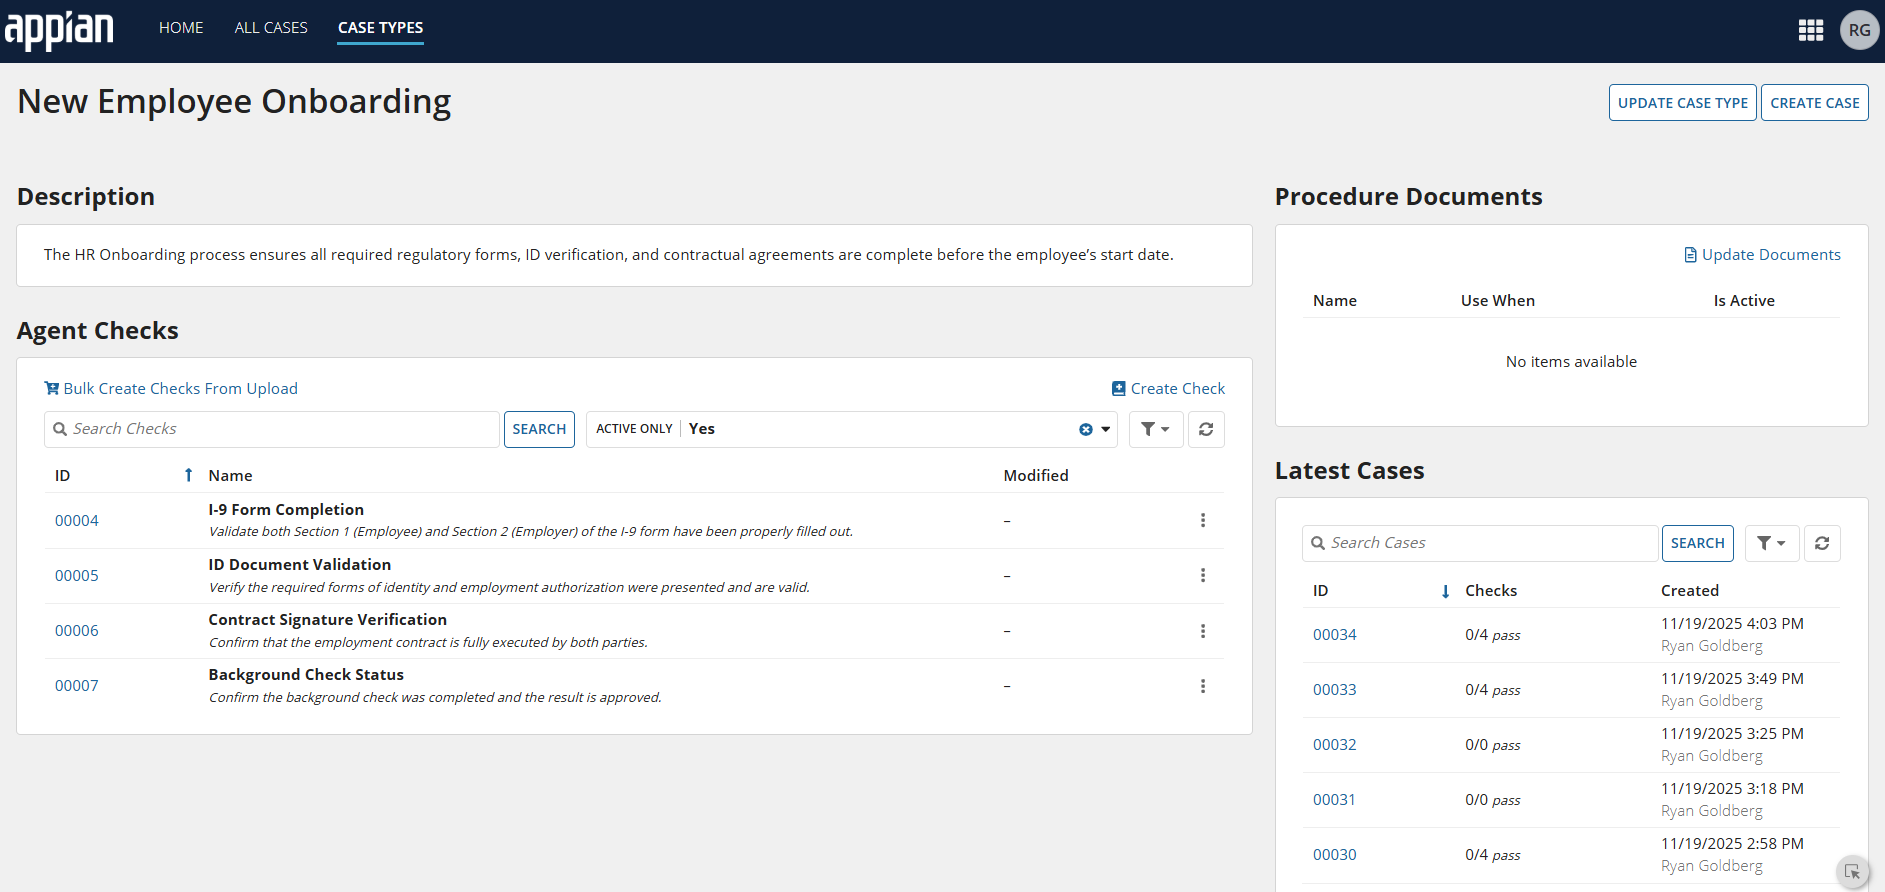This screenshot has width=1885, height=892.
Task: Open actions menu for I-9 Form Completion
Action: point(1202,520)
